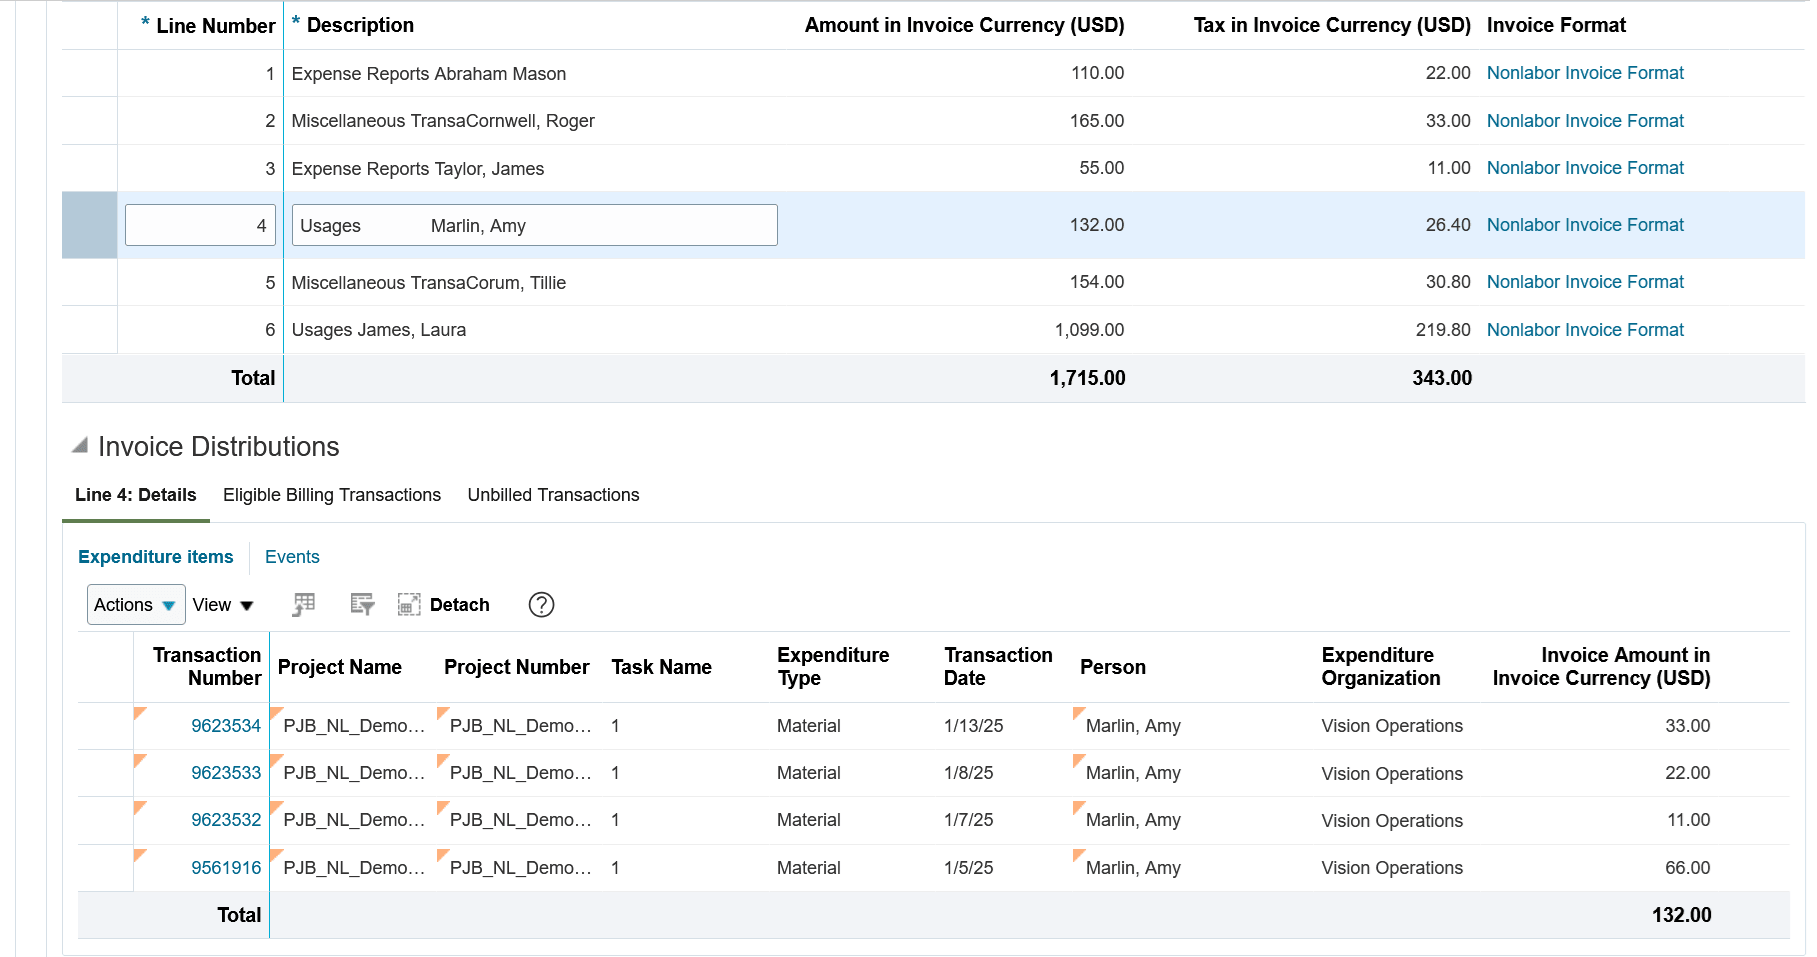
Task: Select row Expense Reports Abraham Mason
Action: [933, 73]
